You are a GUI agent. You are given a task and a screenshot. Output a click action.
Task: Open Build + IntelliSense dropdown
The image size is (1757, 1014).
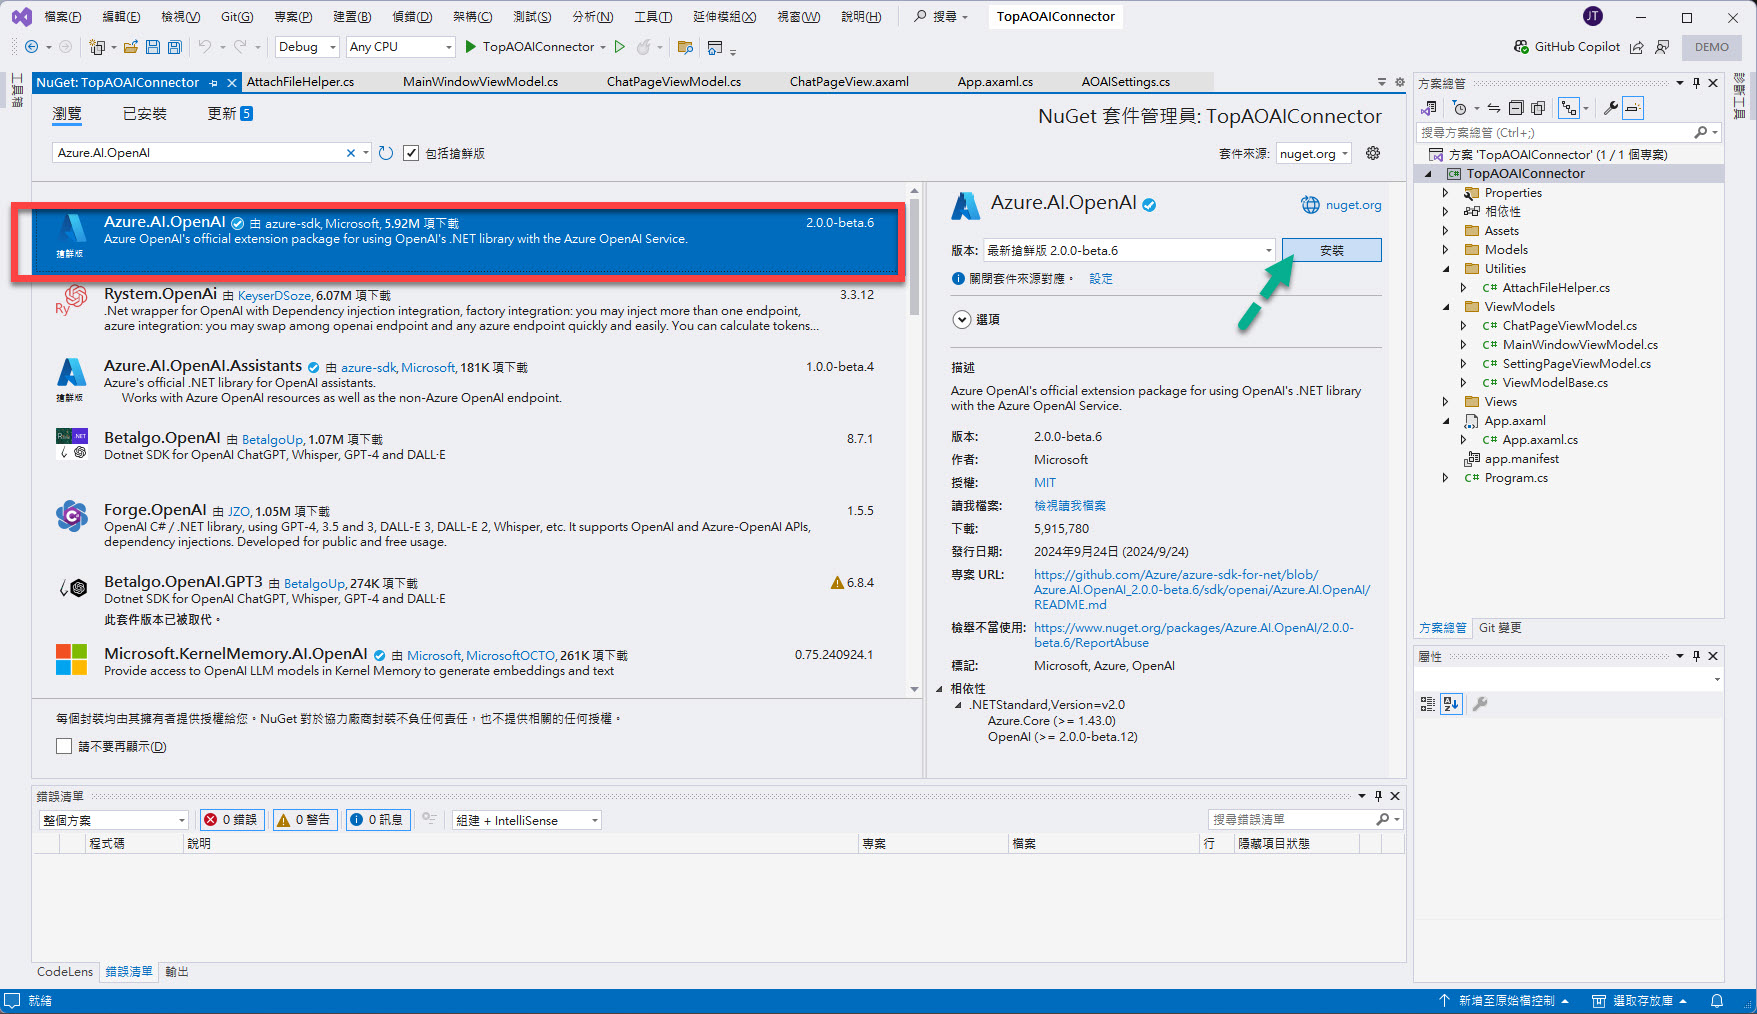coord(526,820)
